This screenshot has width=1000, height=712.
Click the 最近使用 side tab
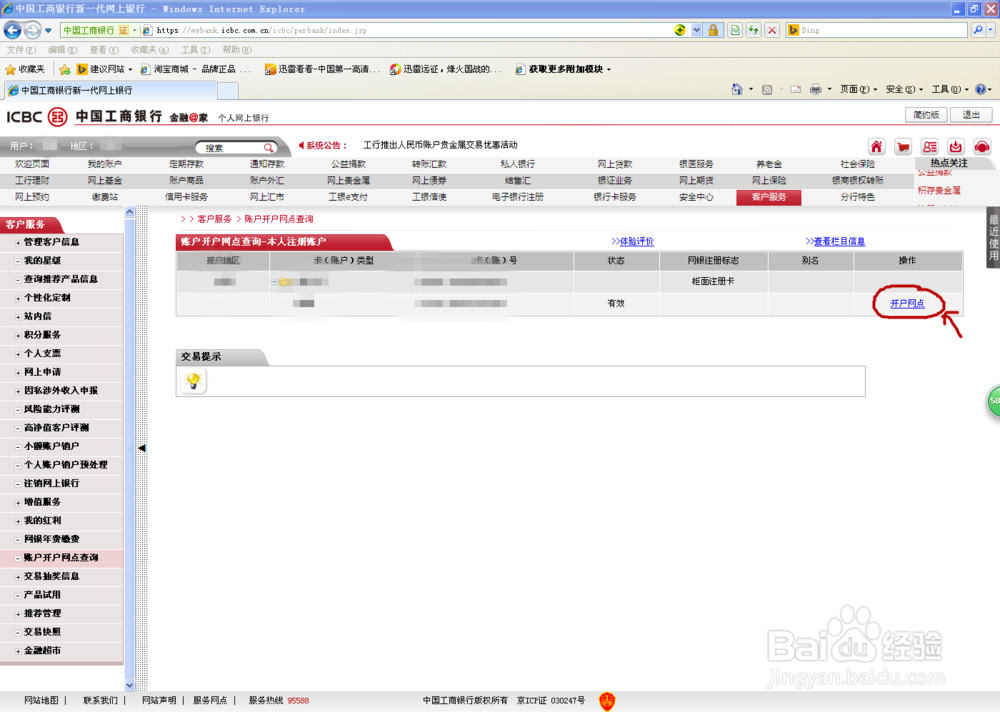click(x=993, y=237)
